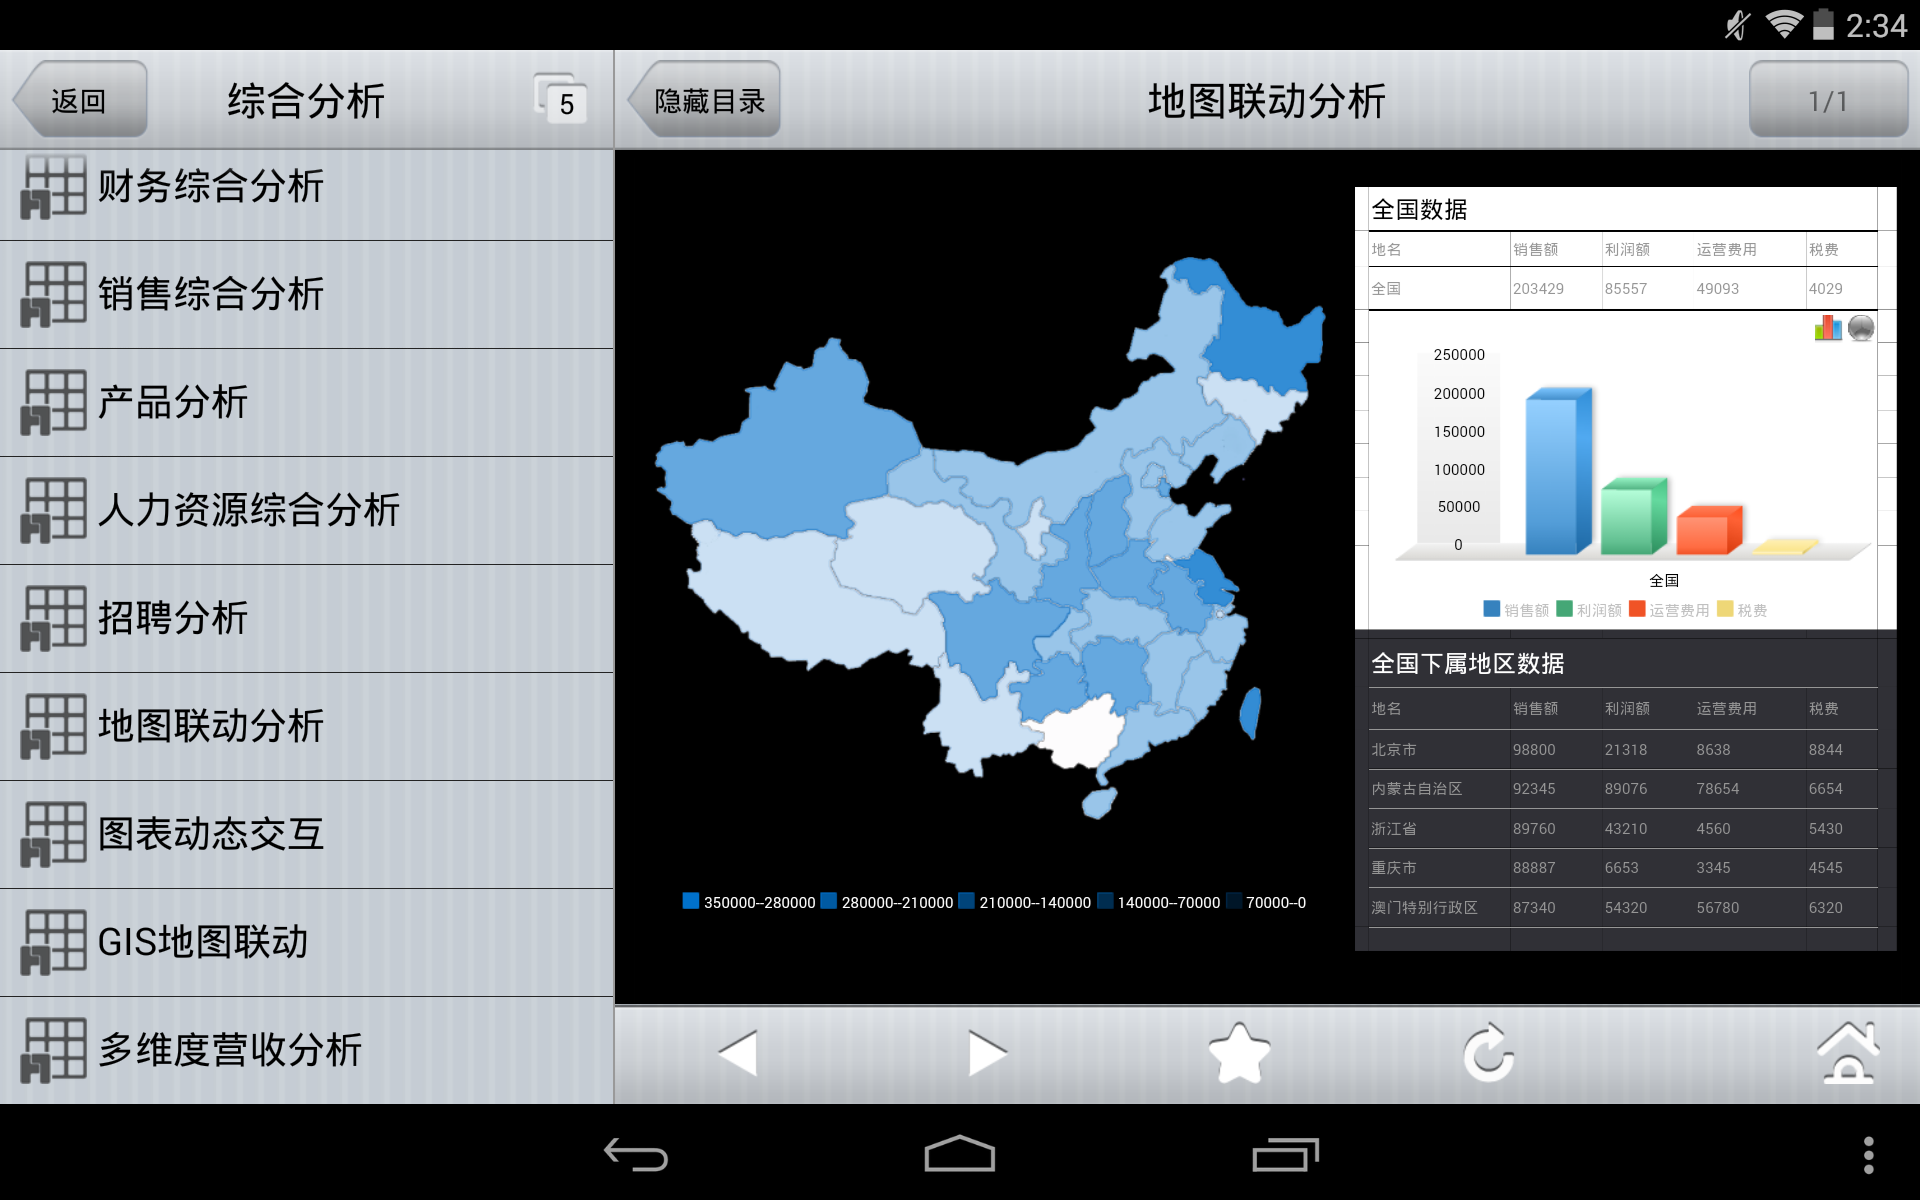
Task: Open 招聘分析 report
Action: [x=306, y=619]
